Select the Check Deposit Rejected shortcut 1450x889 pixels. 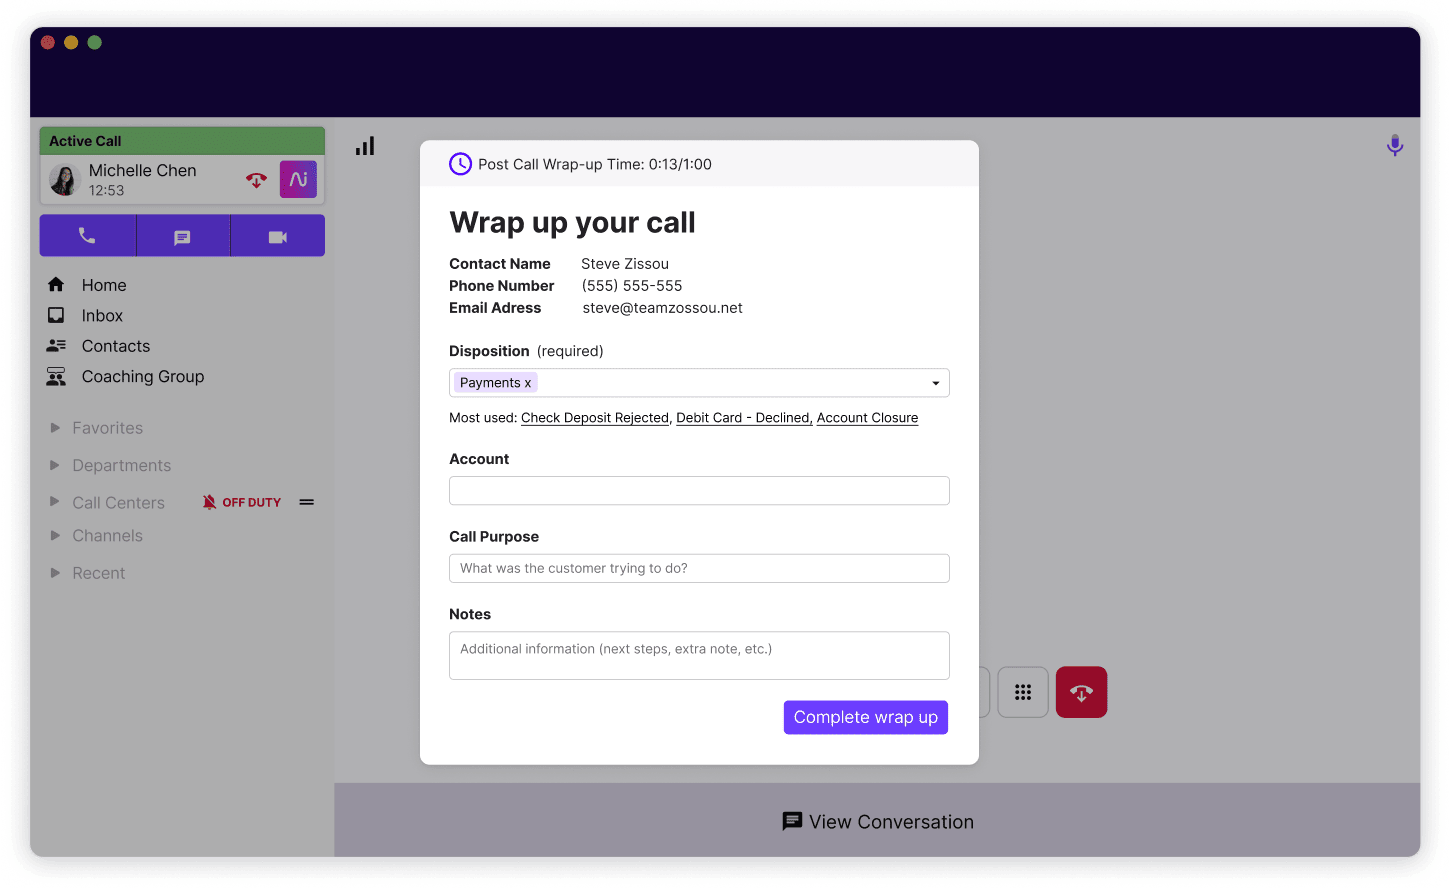[594, 417]
